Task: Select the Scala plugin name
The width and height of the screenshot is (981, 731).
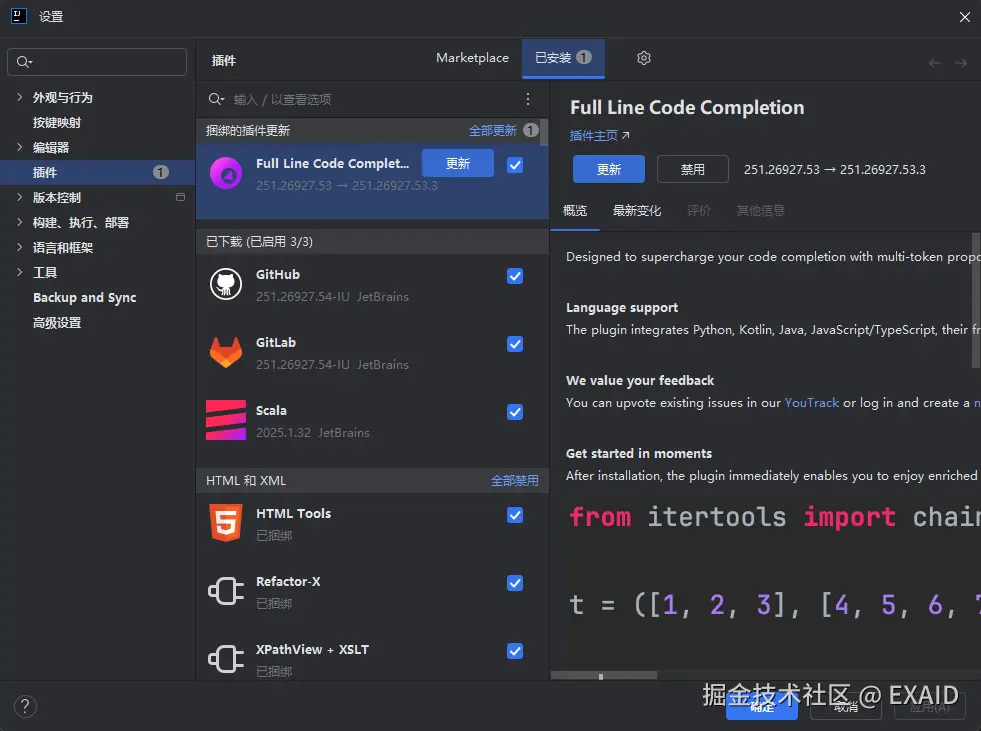Action: point(271,411)
